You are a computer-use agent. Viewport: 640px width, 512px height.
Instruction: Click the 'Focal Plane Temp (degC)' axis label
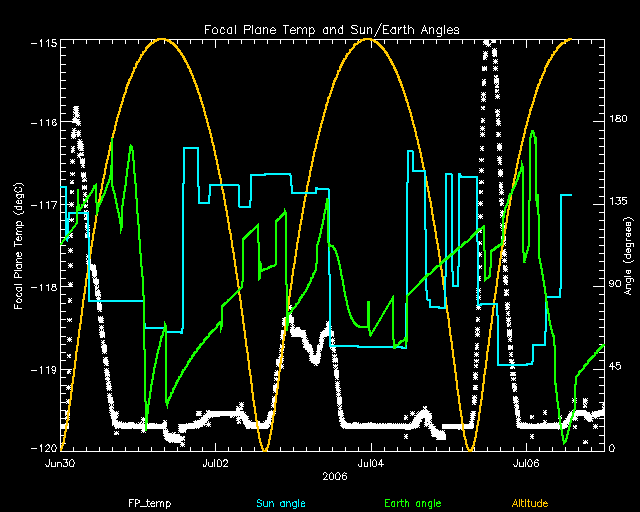coord(20,245)
